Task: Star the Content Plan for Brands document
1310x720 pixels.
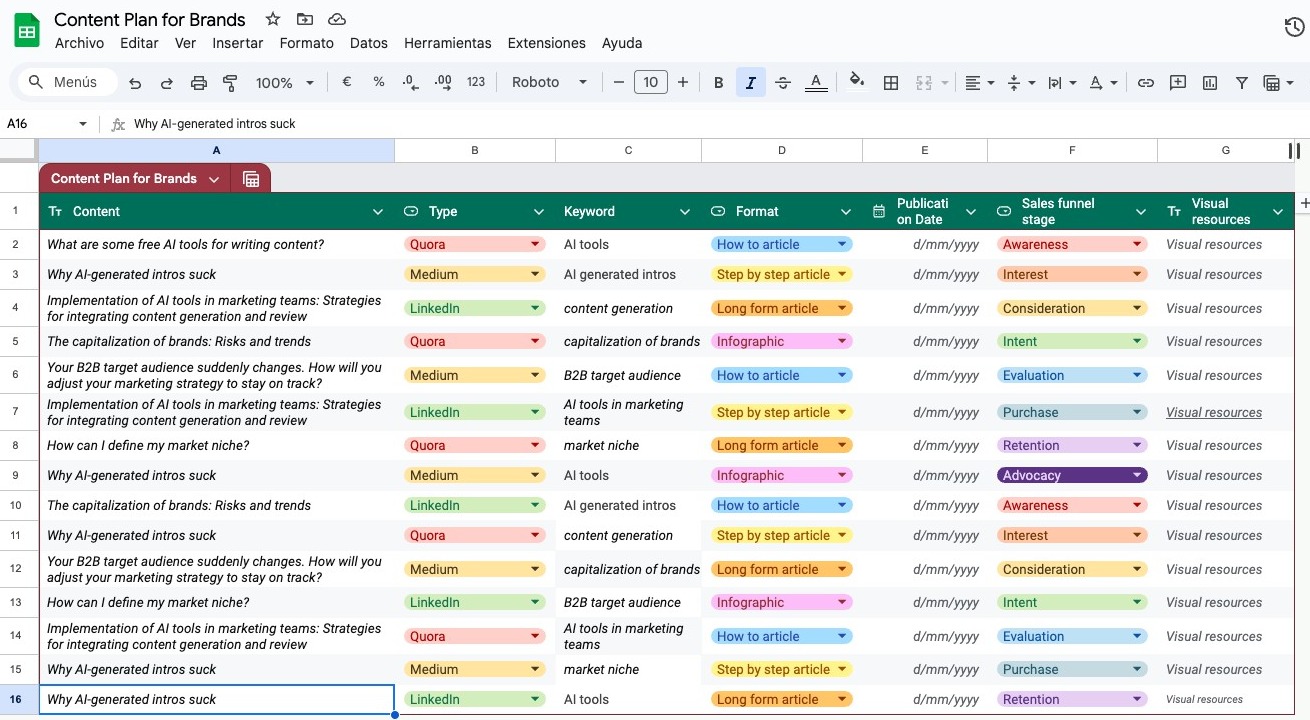Action: [273, 19]
